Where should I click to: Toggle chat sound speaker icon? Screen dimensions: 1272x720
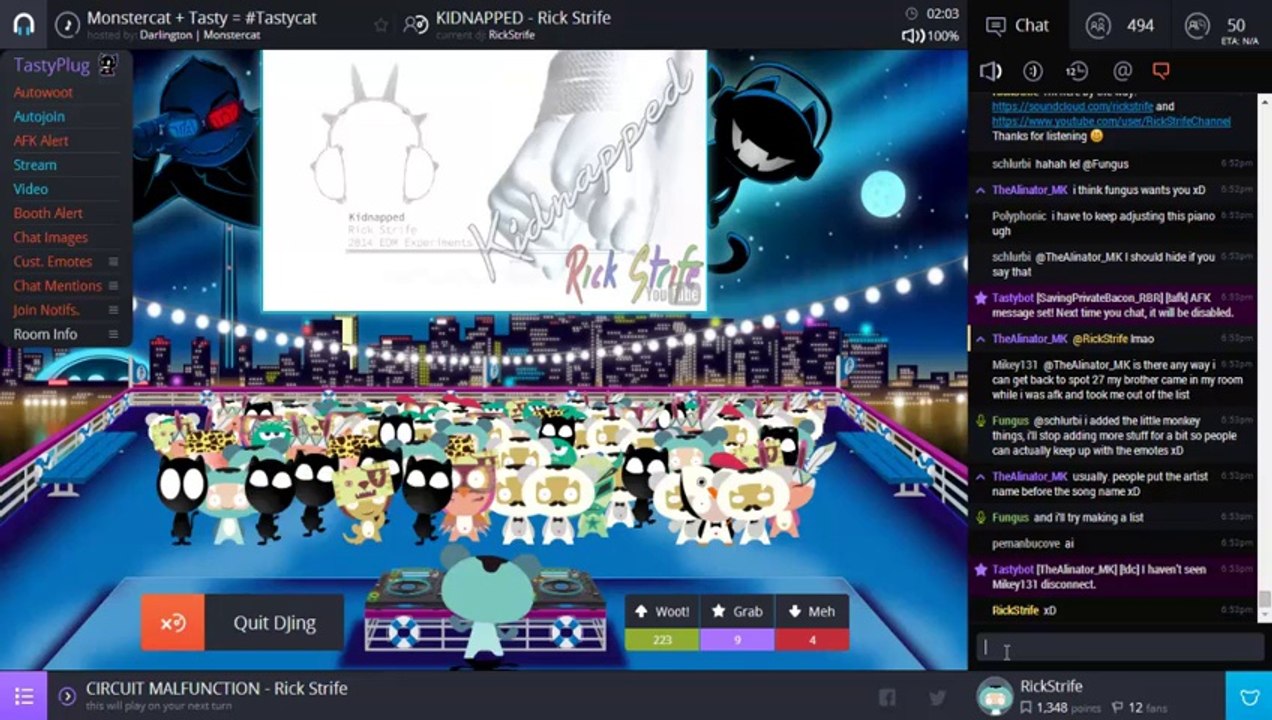click(991, 71)
